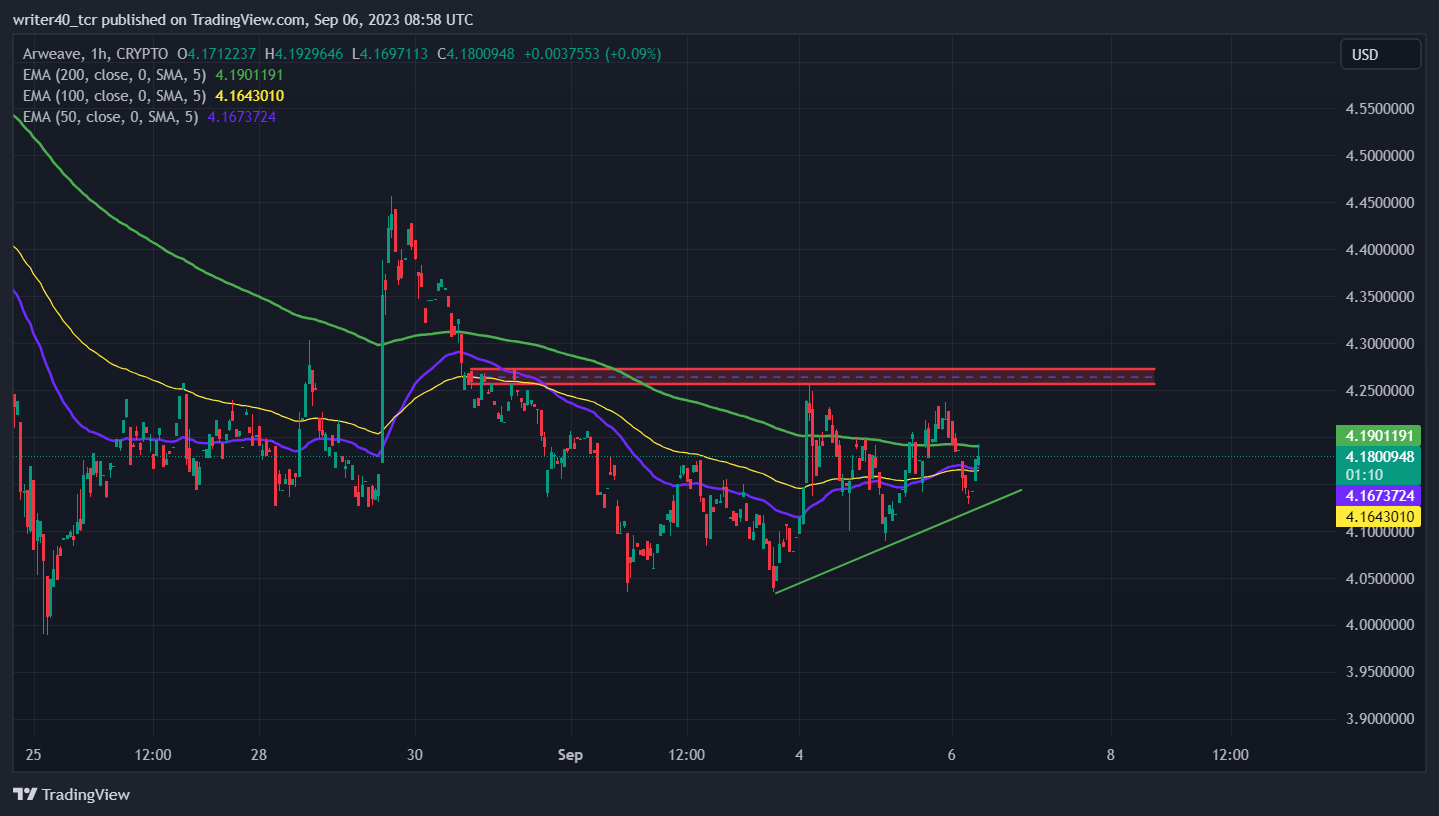Select the red horizontal resistance zone
The image size is (1439, 816).
point(813,376)
